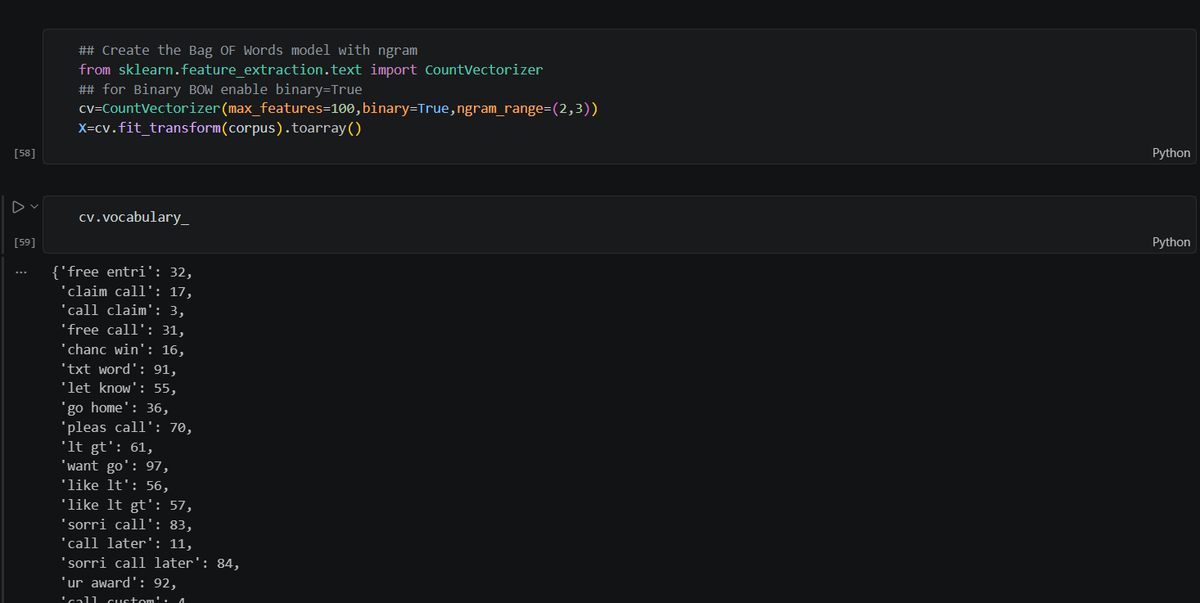This screenshot has width=1200, height=603.
Task: Click output entry 'lt gt': 61
Action: [x=106, y=447]
